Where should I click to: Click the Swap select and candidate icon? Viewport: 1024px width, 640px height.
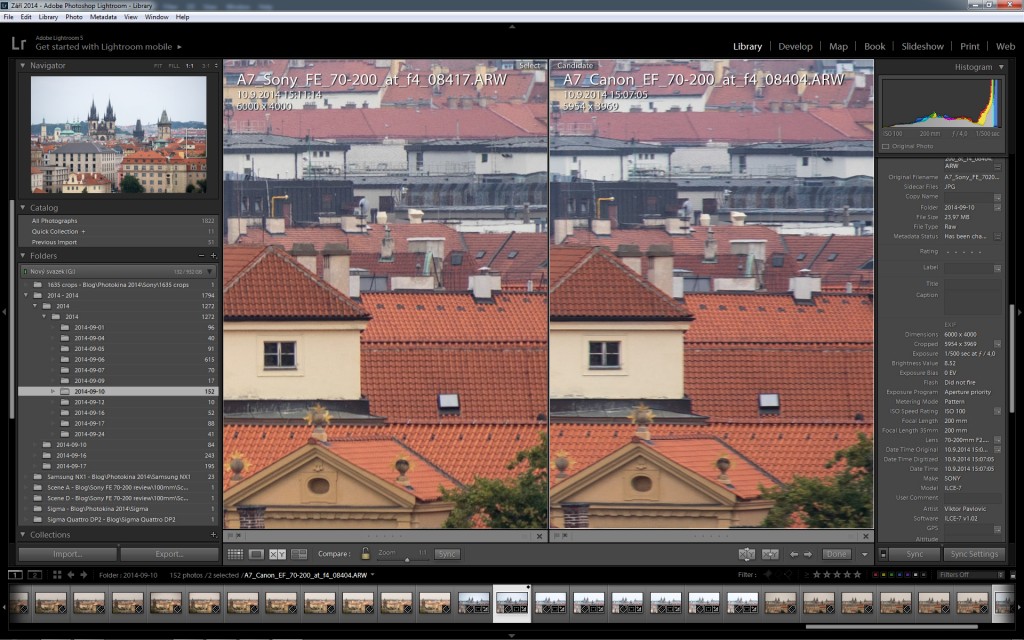click(x=745, y=554)
